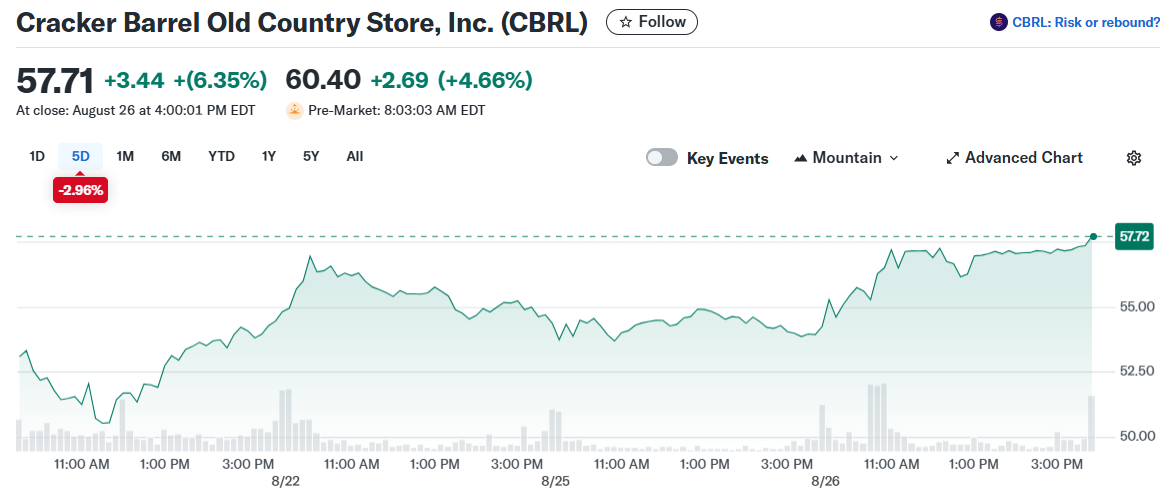Click the star icon in Follow button

tap(625, 22)
